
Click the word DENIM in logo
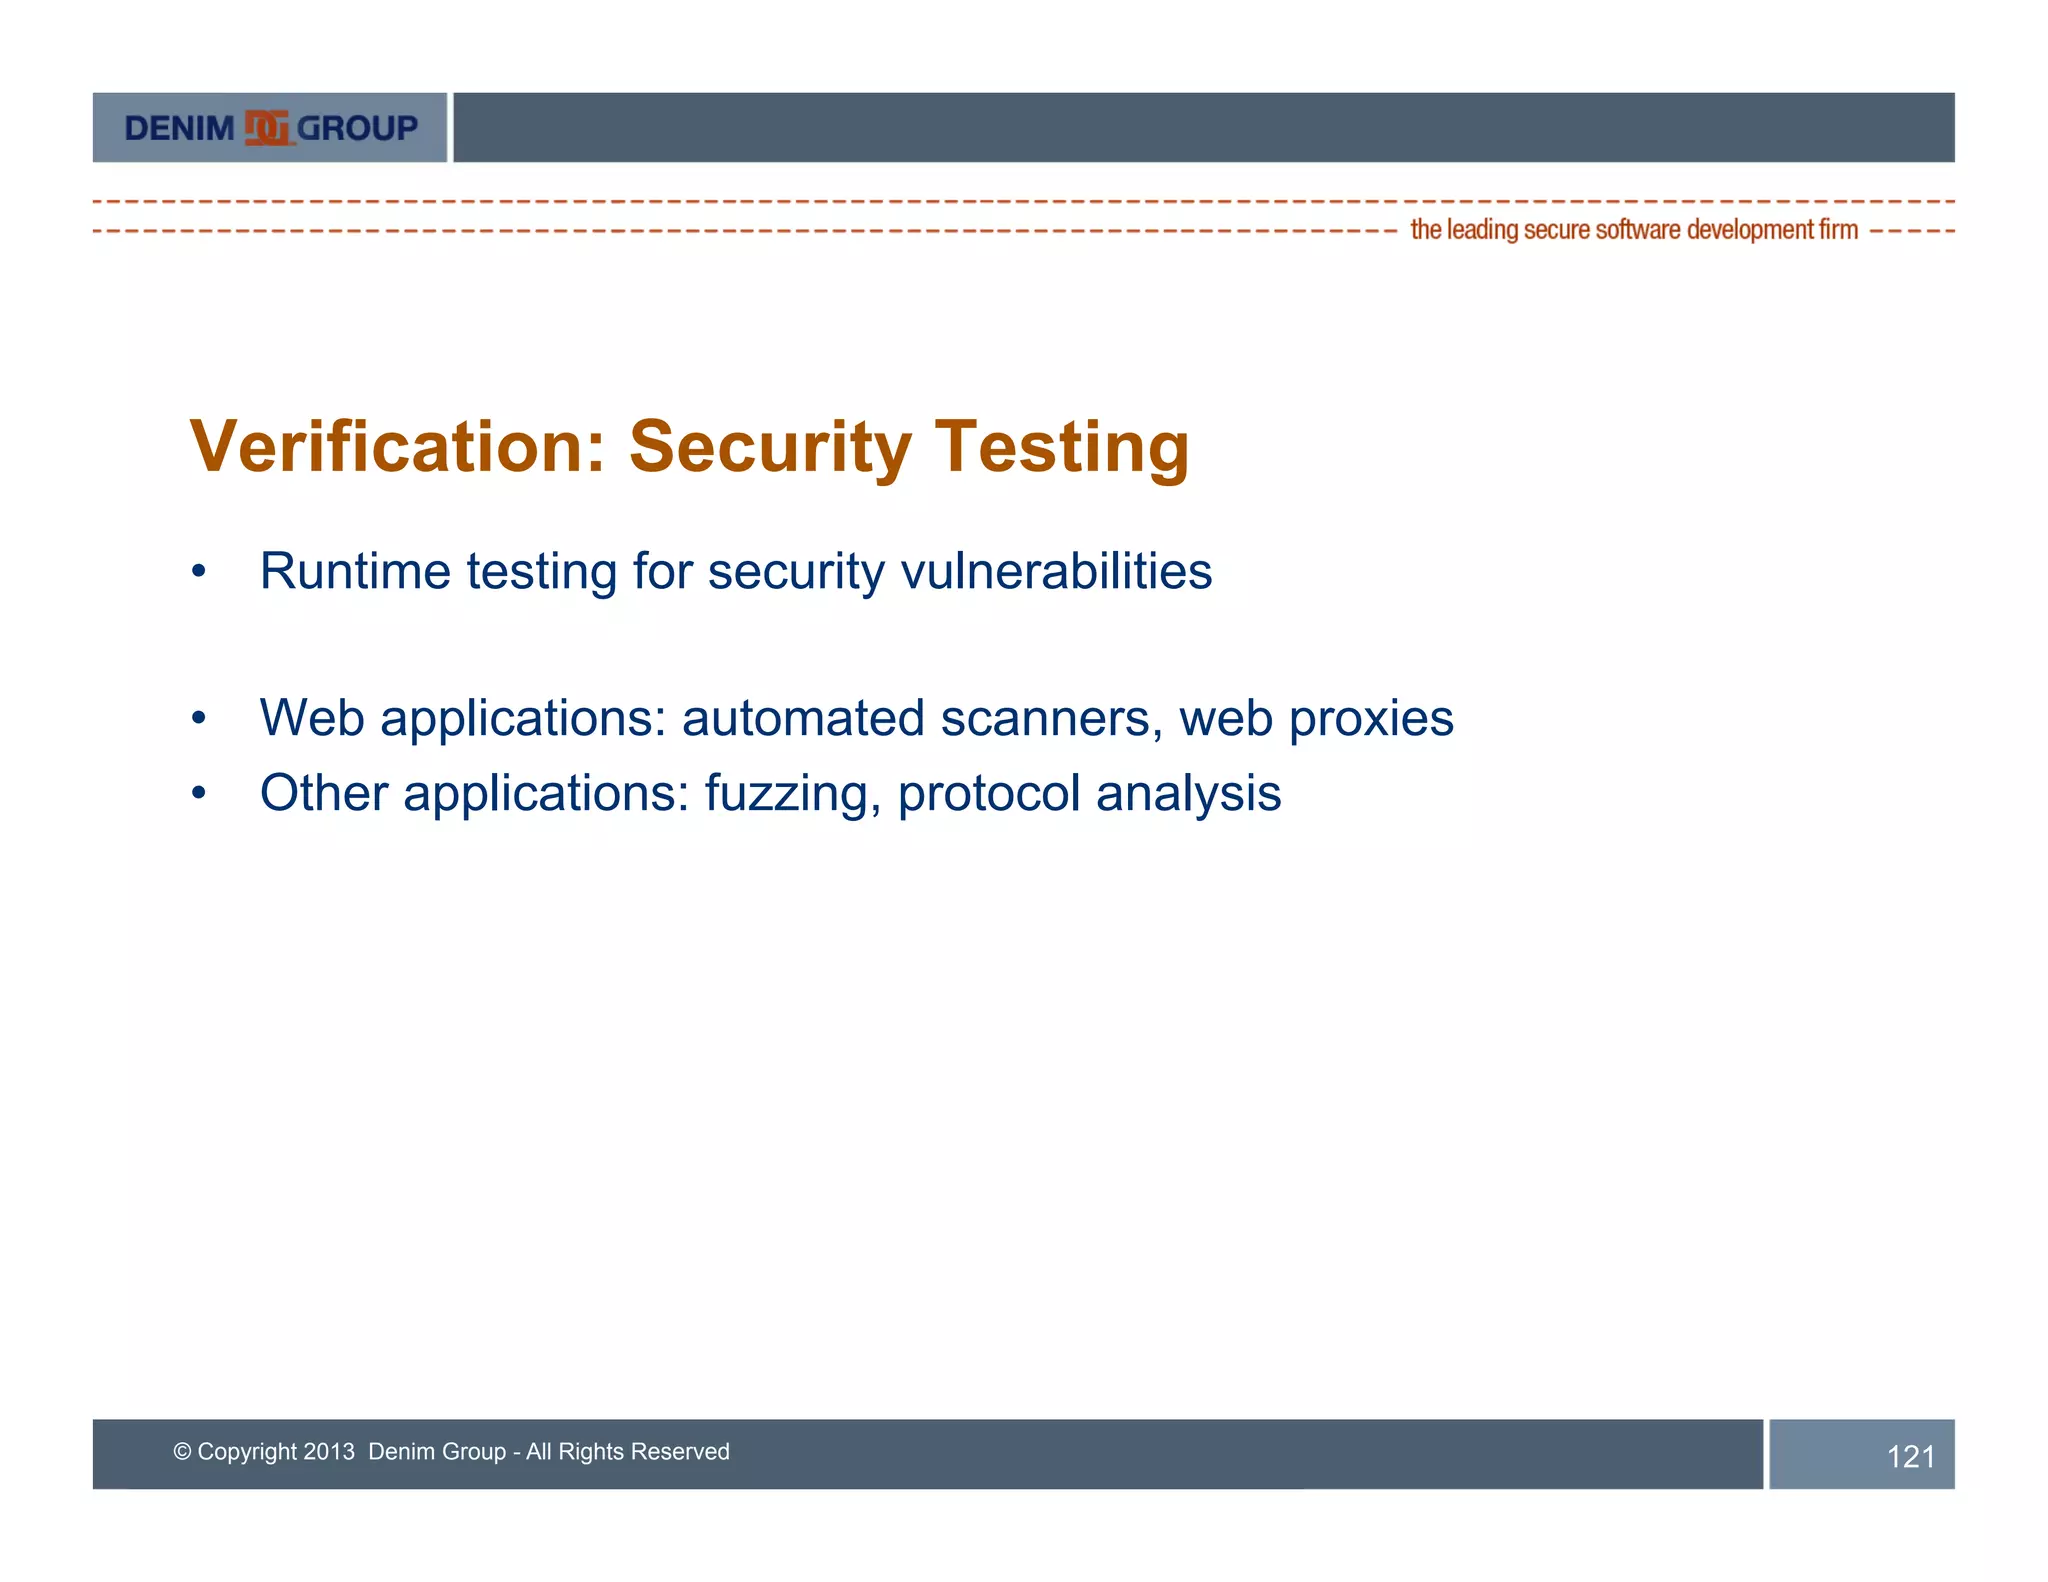tap(179, 128)
